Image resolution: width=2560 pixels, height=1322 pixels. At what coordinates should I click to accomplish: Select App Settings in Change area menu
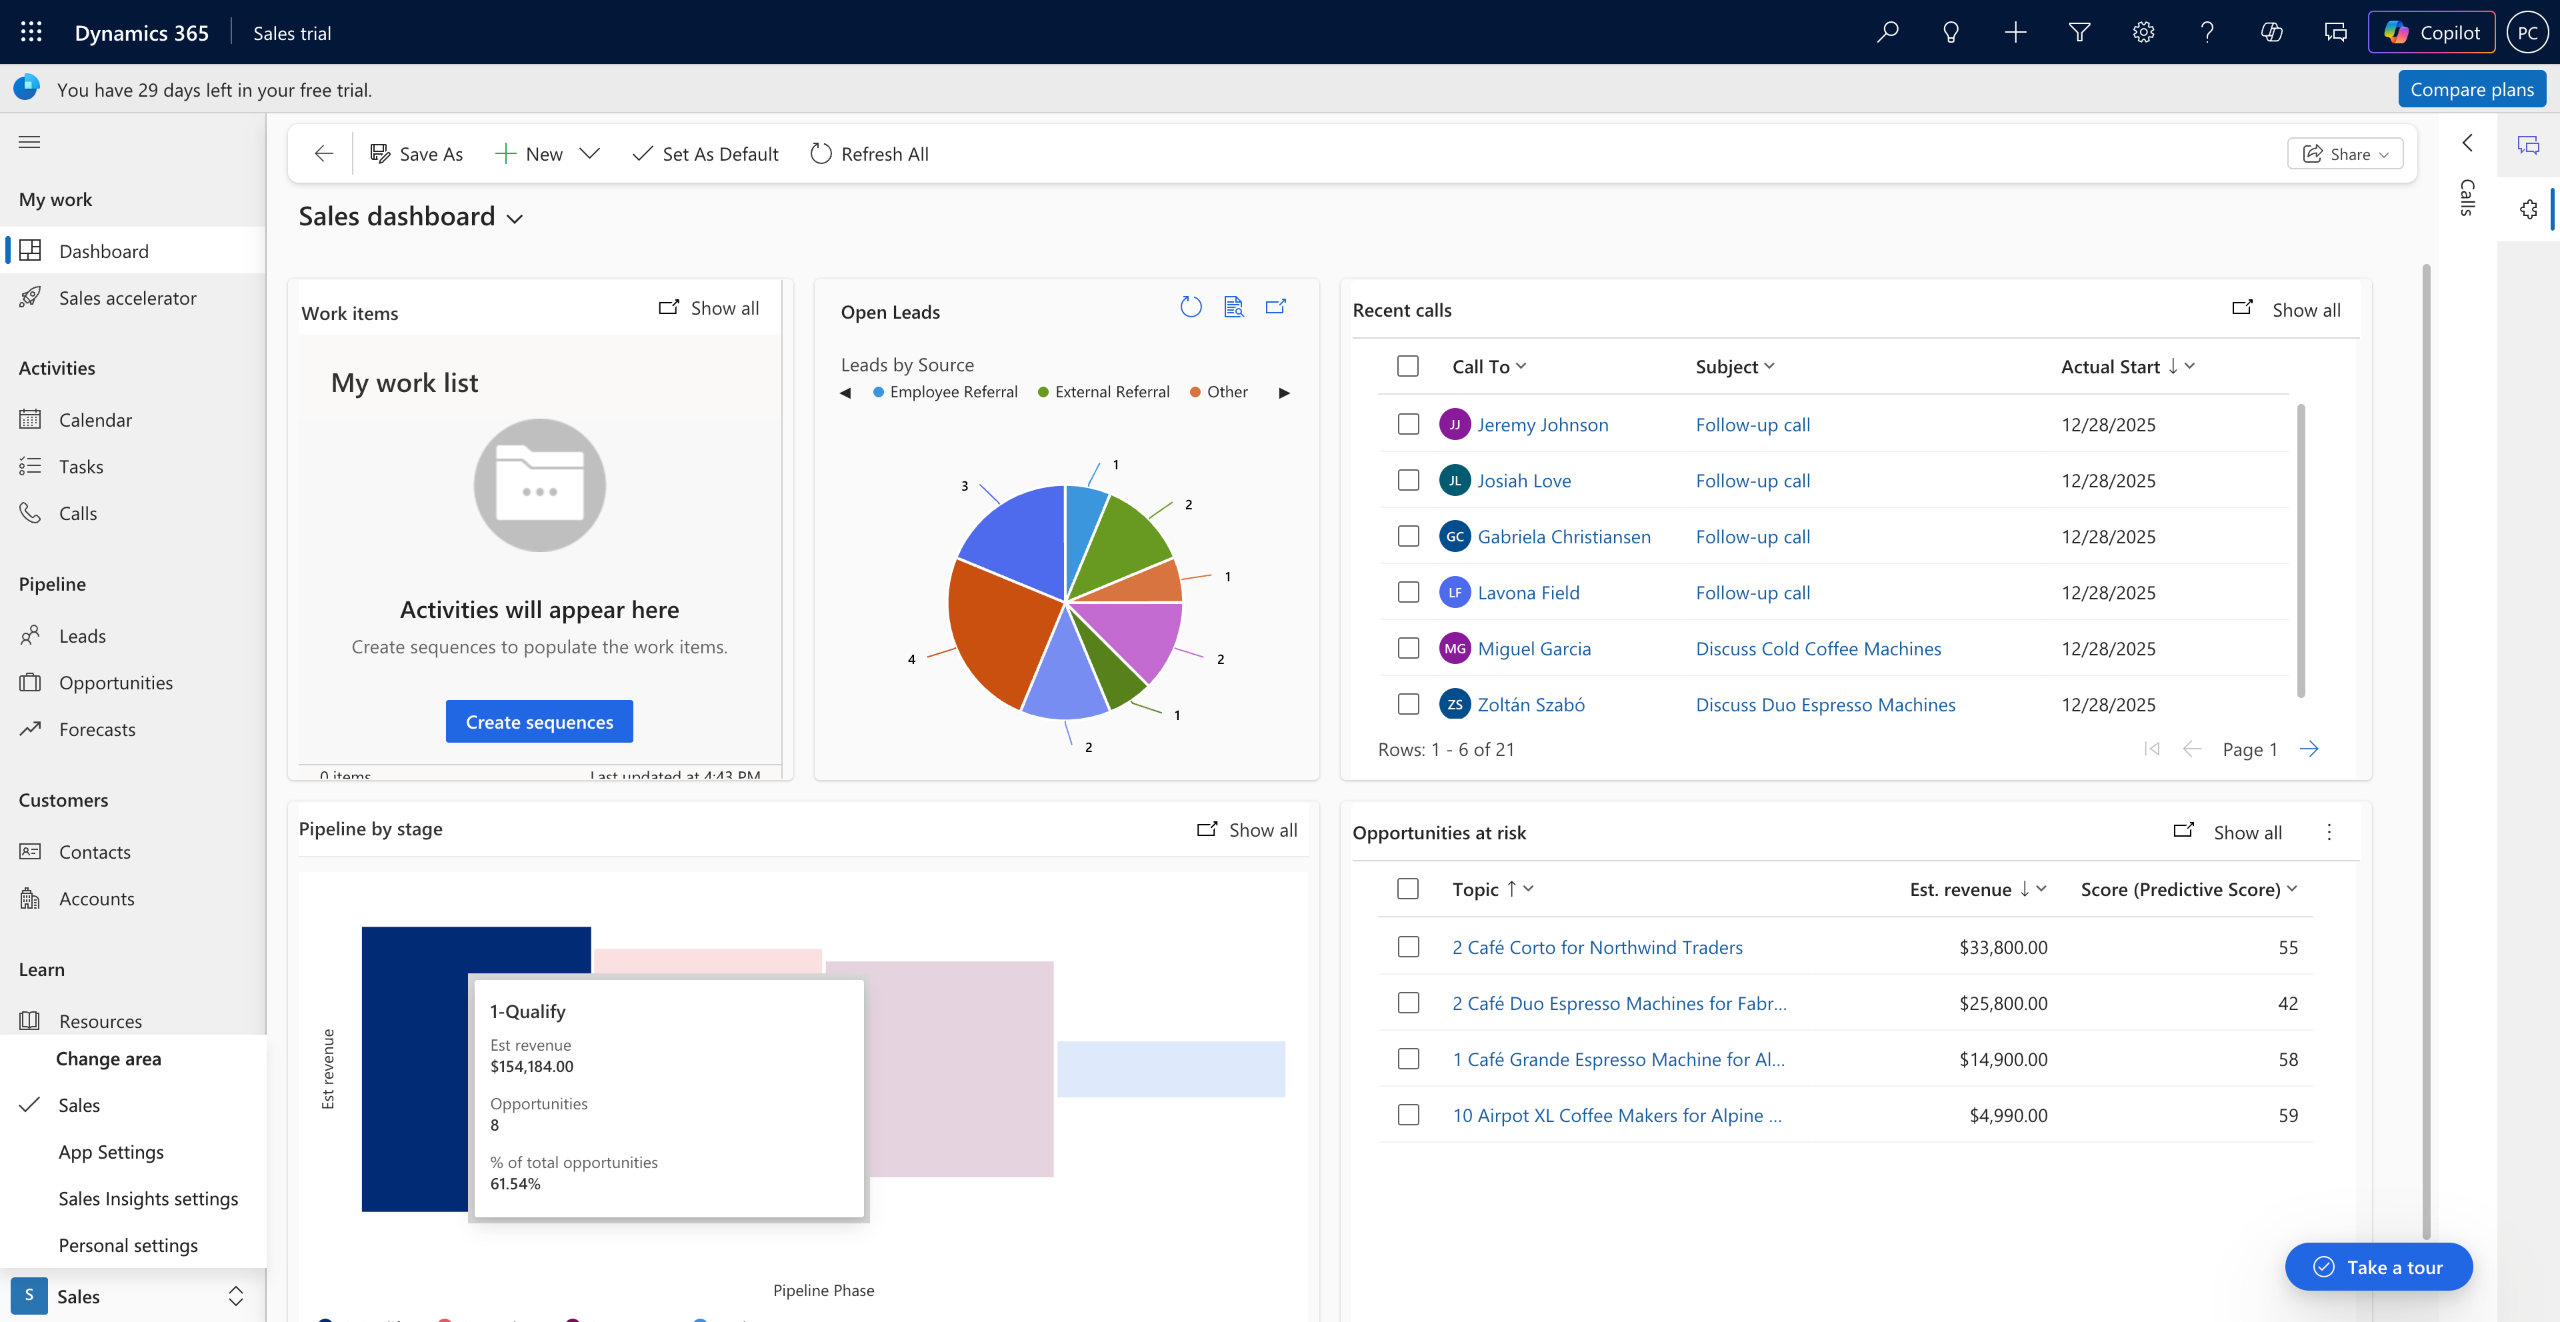pyautogui.click(x=111, y=1151)
